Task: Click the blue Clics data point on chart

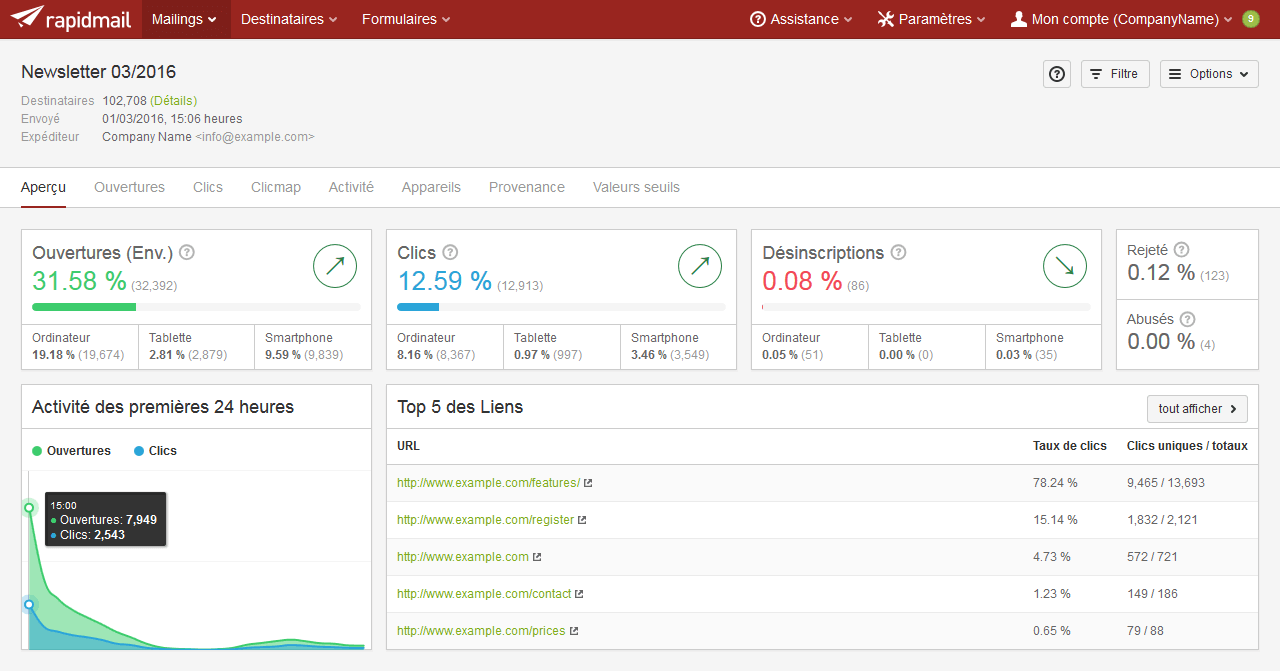Action: (29, 604)
